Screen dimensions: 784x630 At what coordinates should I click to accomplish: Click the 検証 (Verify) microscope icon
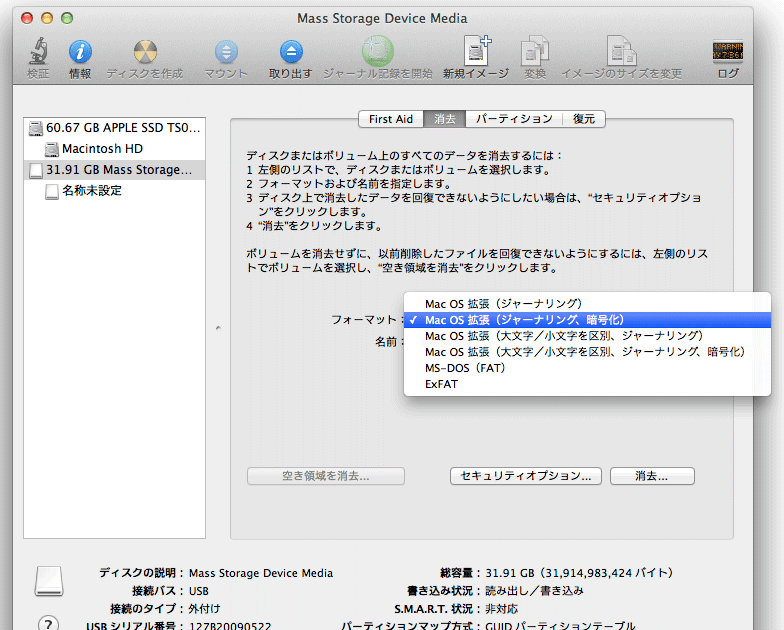pyautogui.click(x=38, y=52)
